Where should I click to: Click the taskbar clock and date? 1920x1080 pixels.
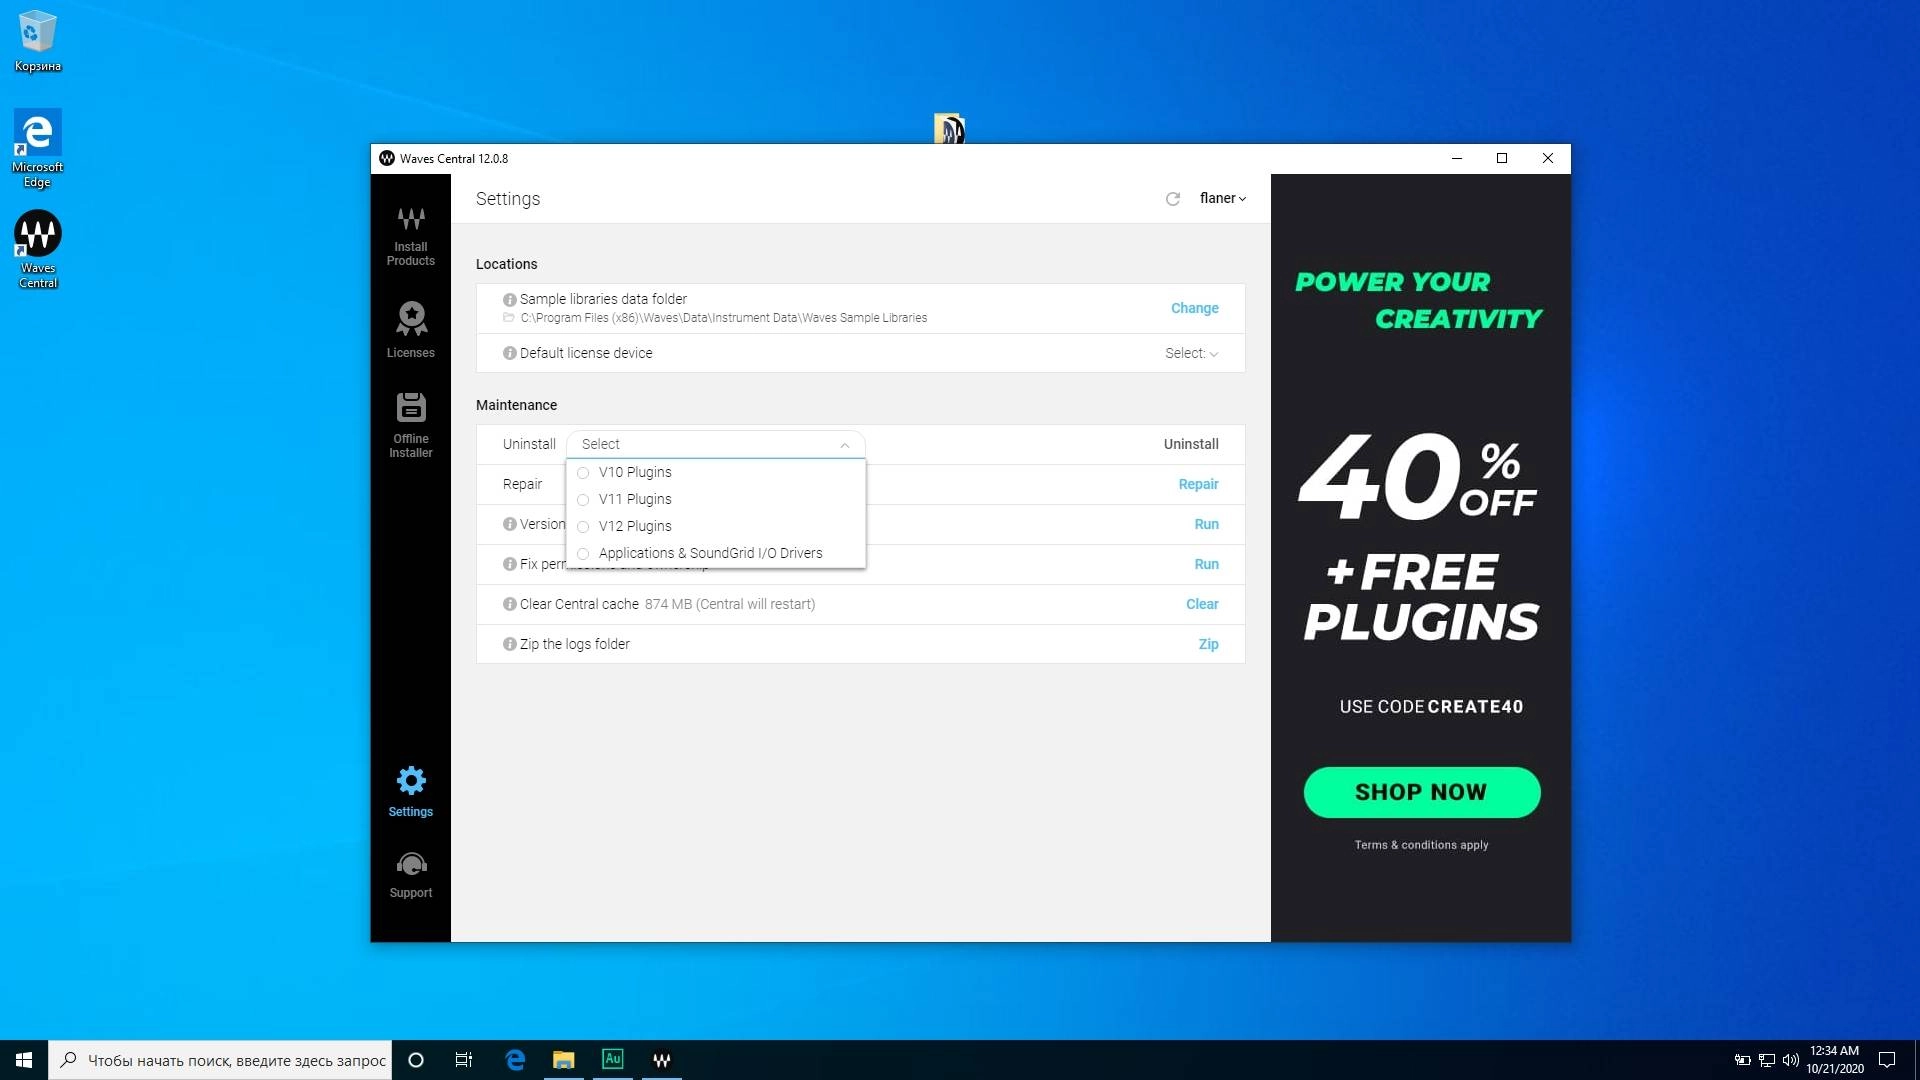[x=1834, y=1060]
